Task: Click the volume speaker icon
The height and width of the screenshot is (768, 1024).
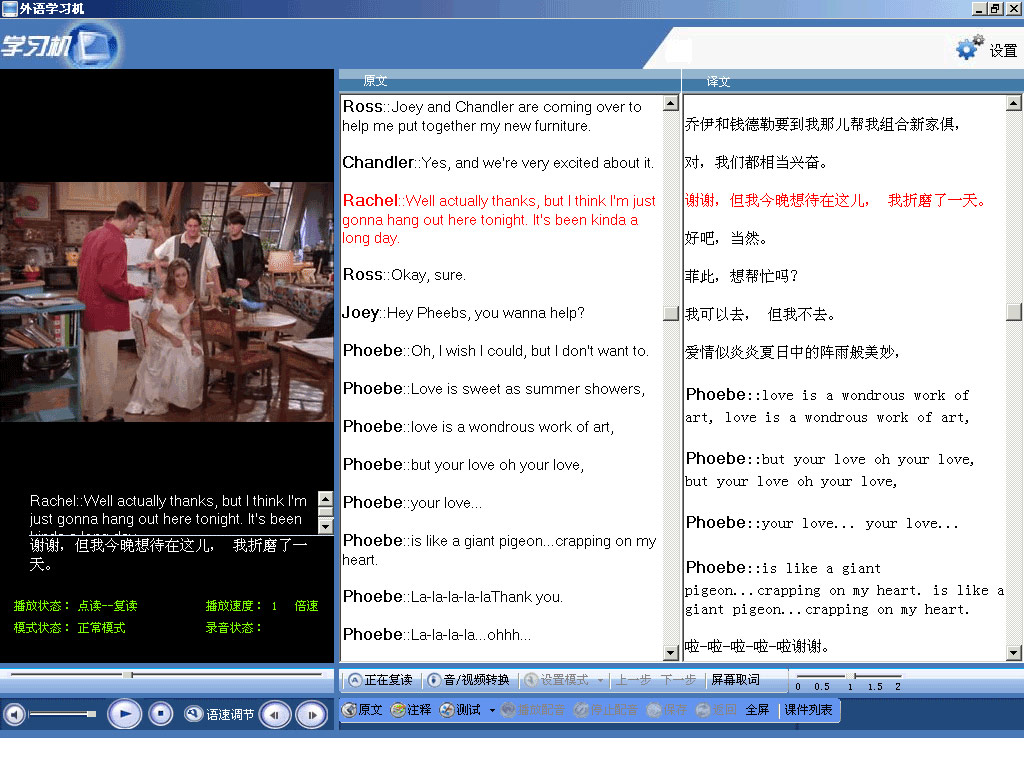Action: (x=14, y=714)
